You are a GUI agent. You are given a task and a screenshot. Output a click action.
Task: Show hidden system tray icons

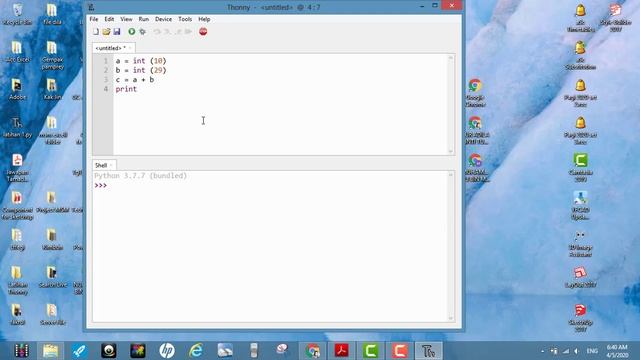tap(542, 351)
